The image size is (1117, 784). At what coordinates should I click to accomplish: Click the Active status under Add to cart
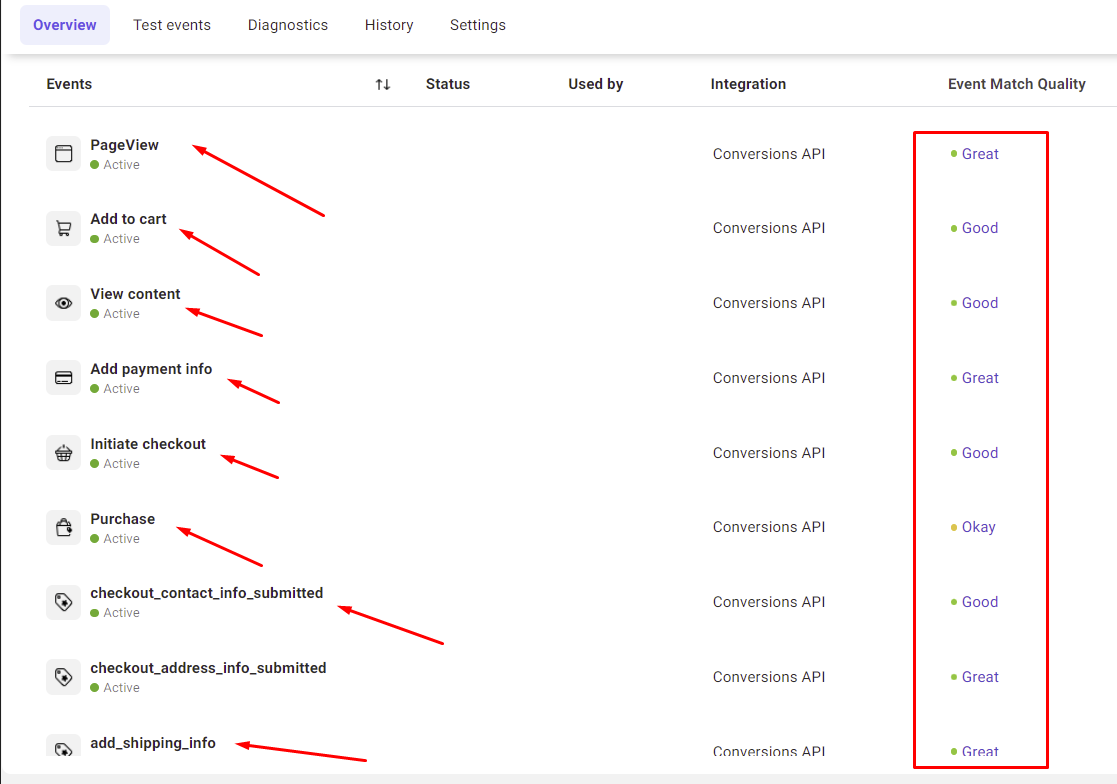point(115,239)
